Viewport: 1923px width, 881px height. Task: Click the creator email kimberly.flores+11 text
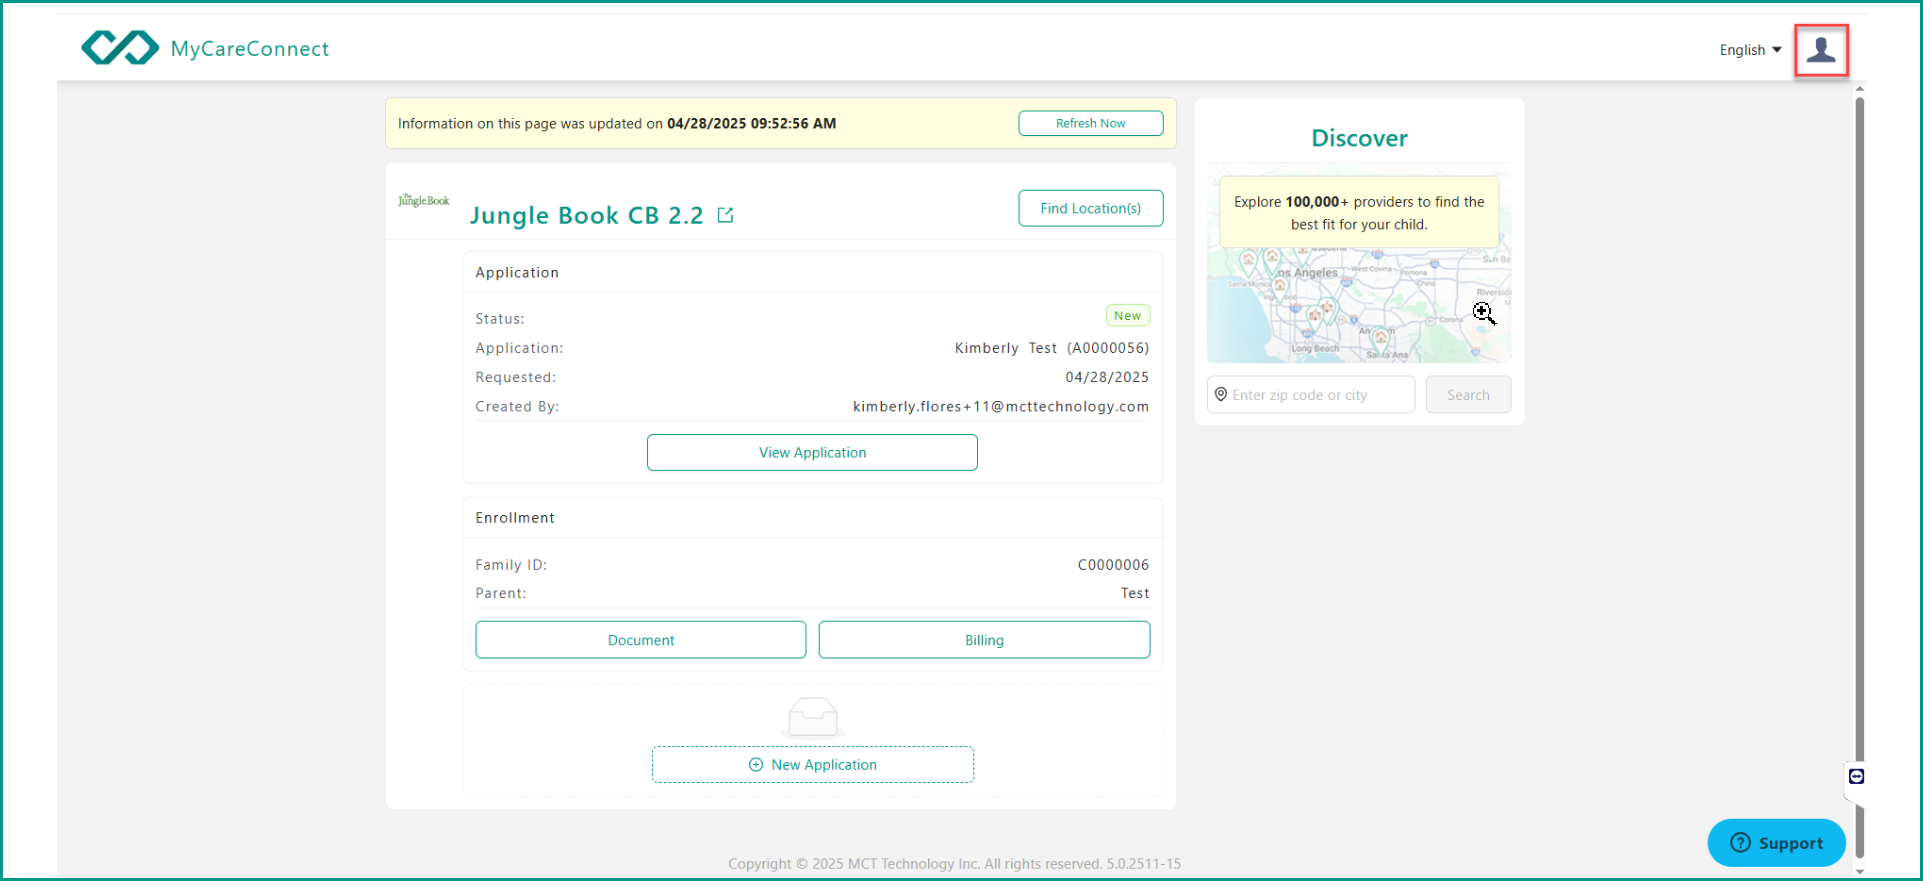click(1001, 406)
